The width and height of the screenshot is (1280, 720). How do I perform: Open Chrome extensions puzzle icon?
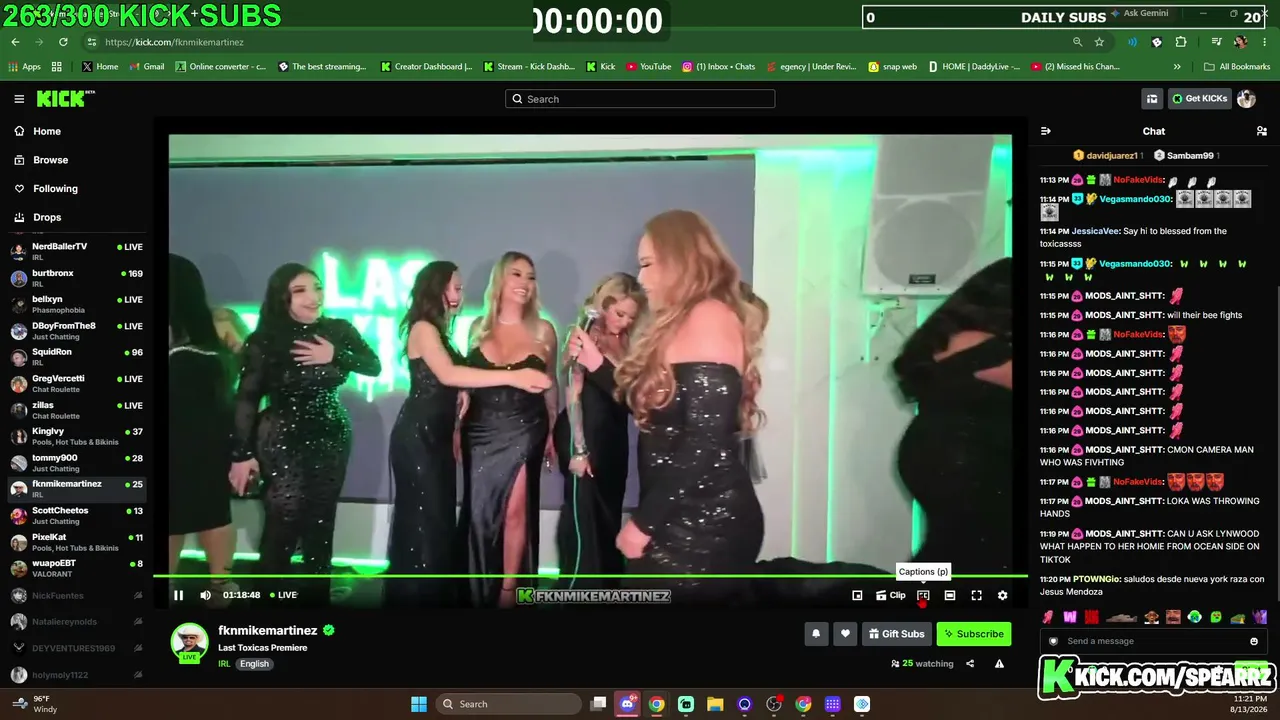(x=1181, y=42)
